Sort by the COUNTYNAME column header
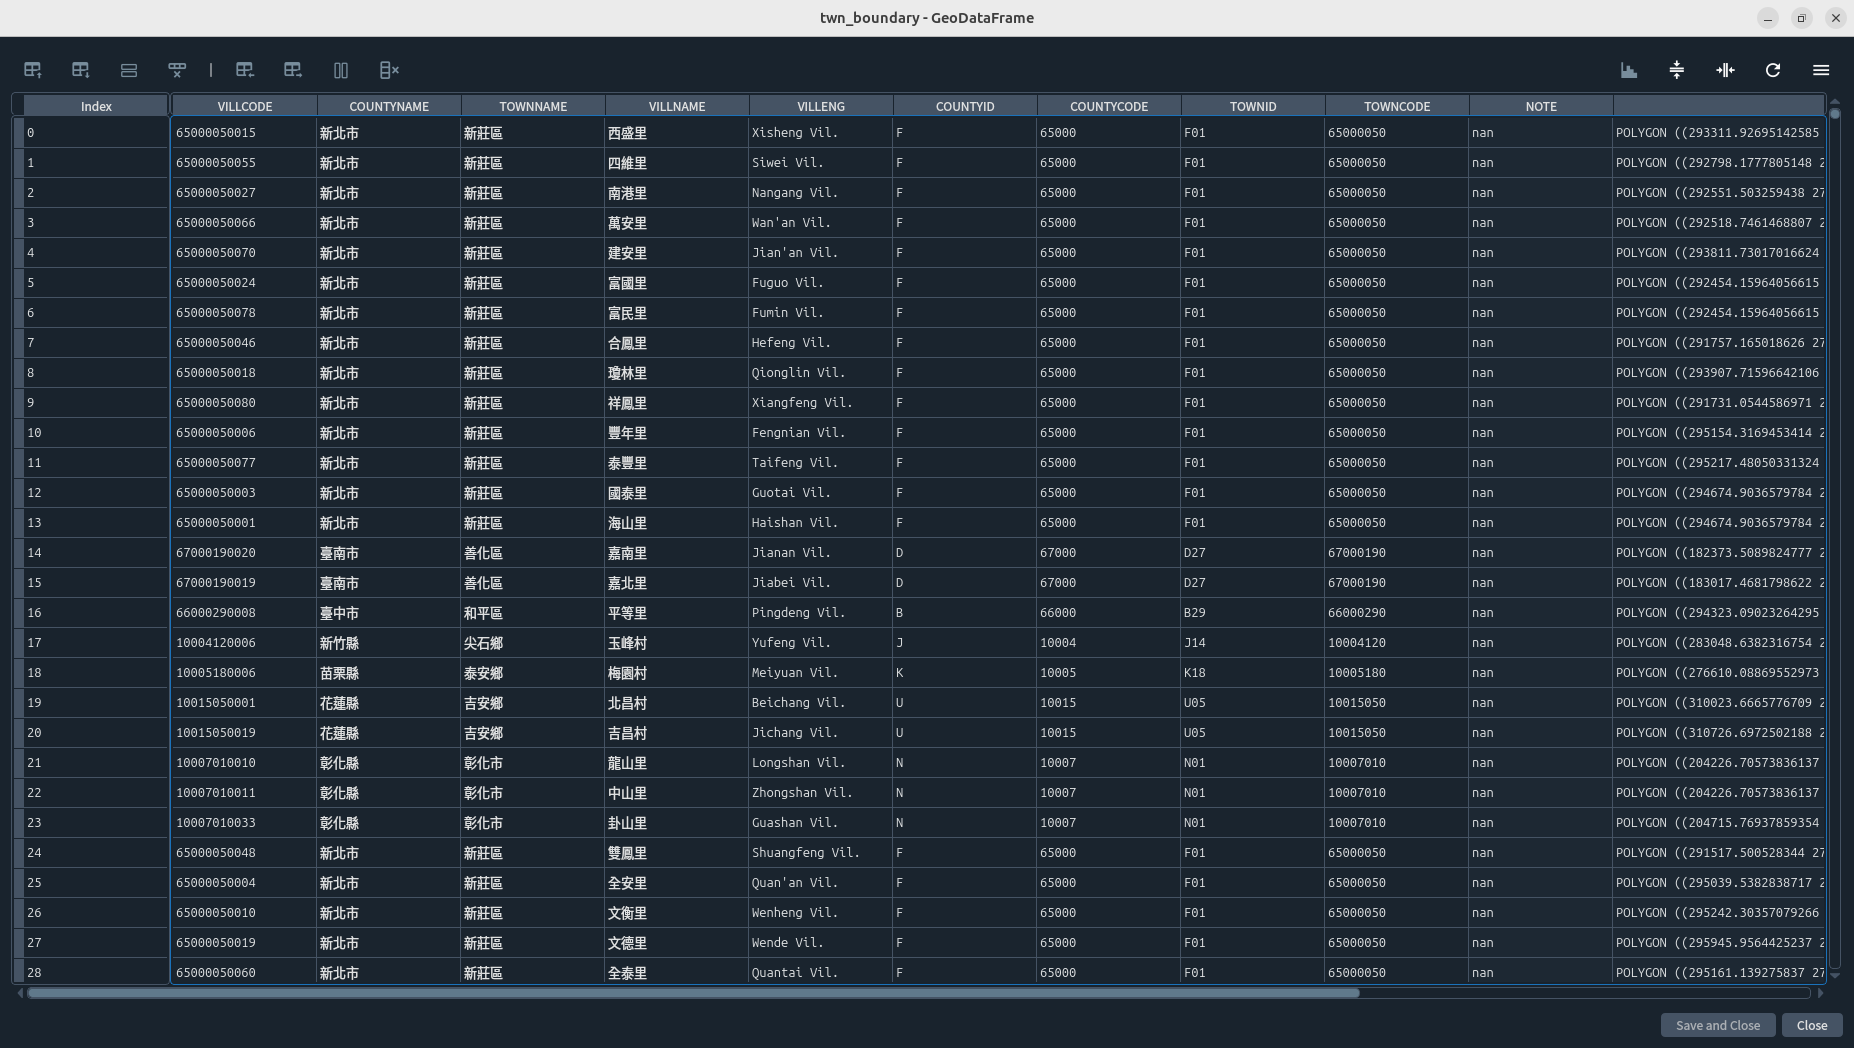The image size is (1854, 1048). 389,106
